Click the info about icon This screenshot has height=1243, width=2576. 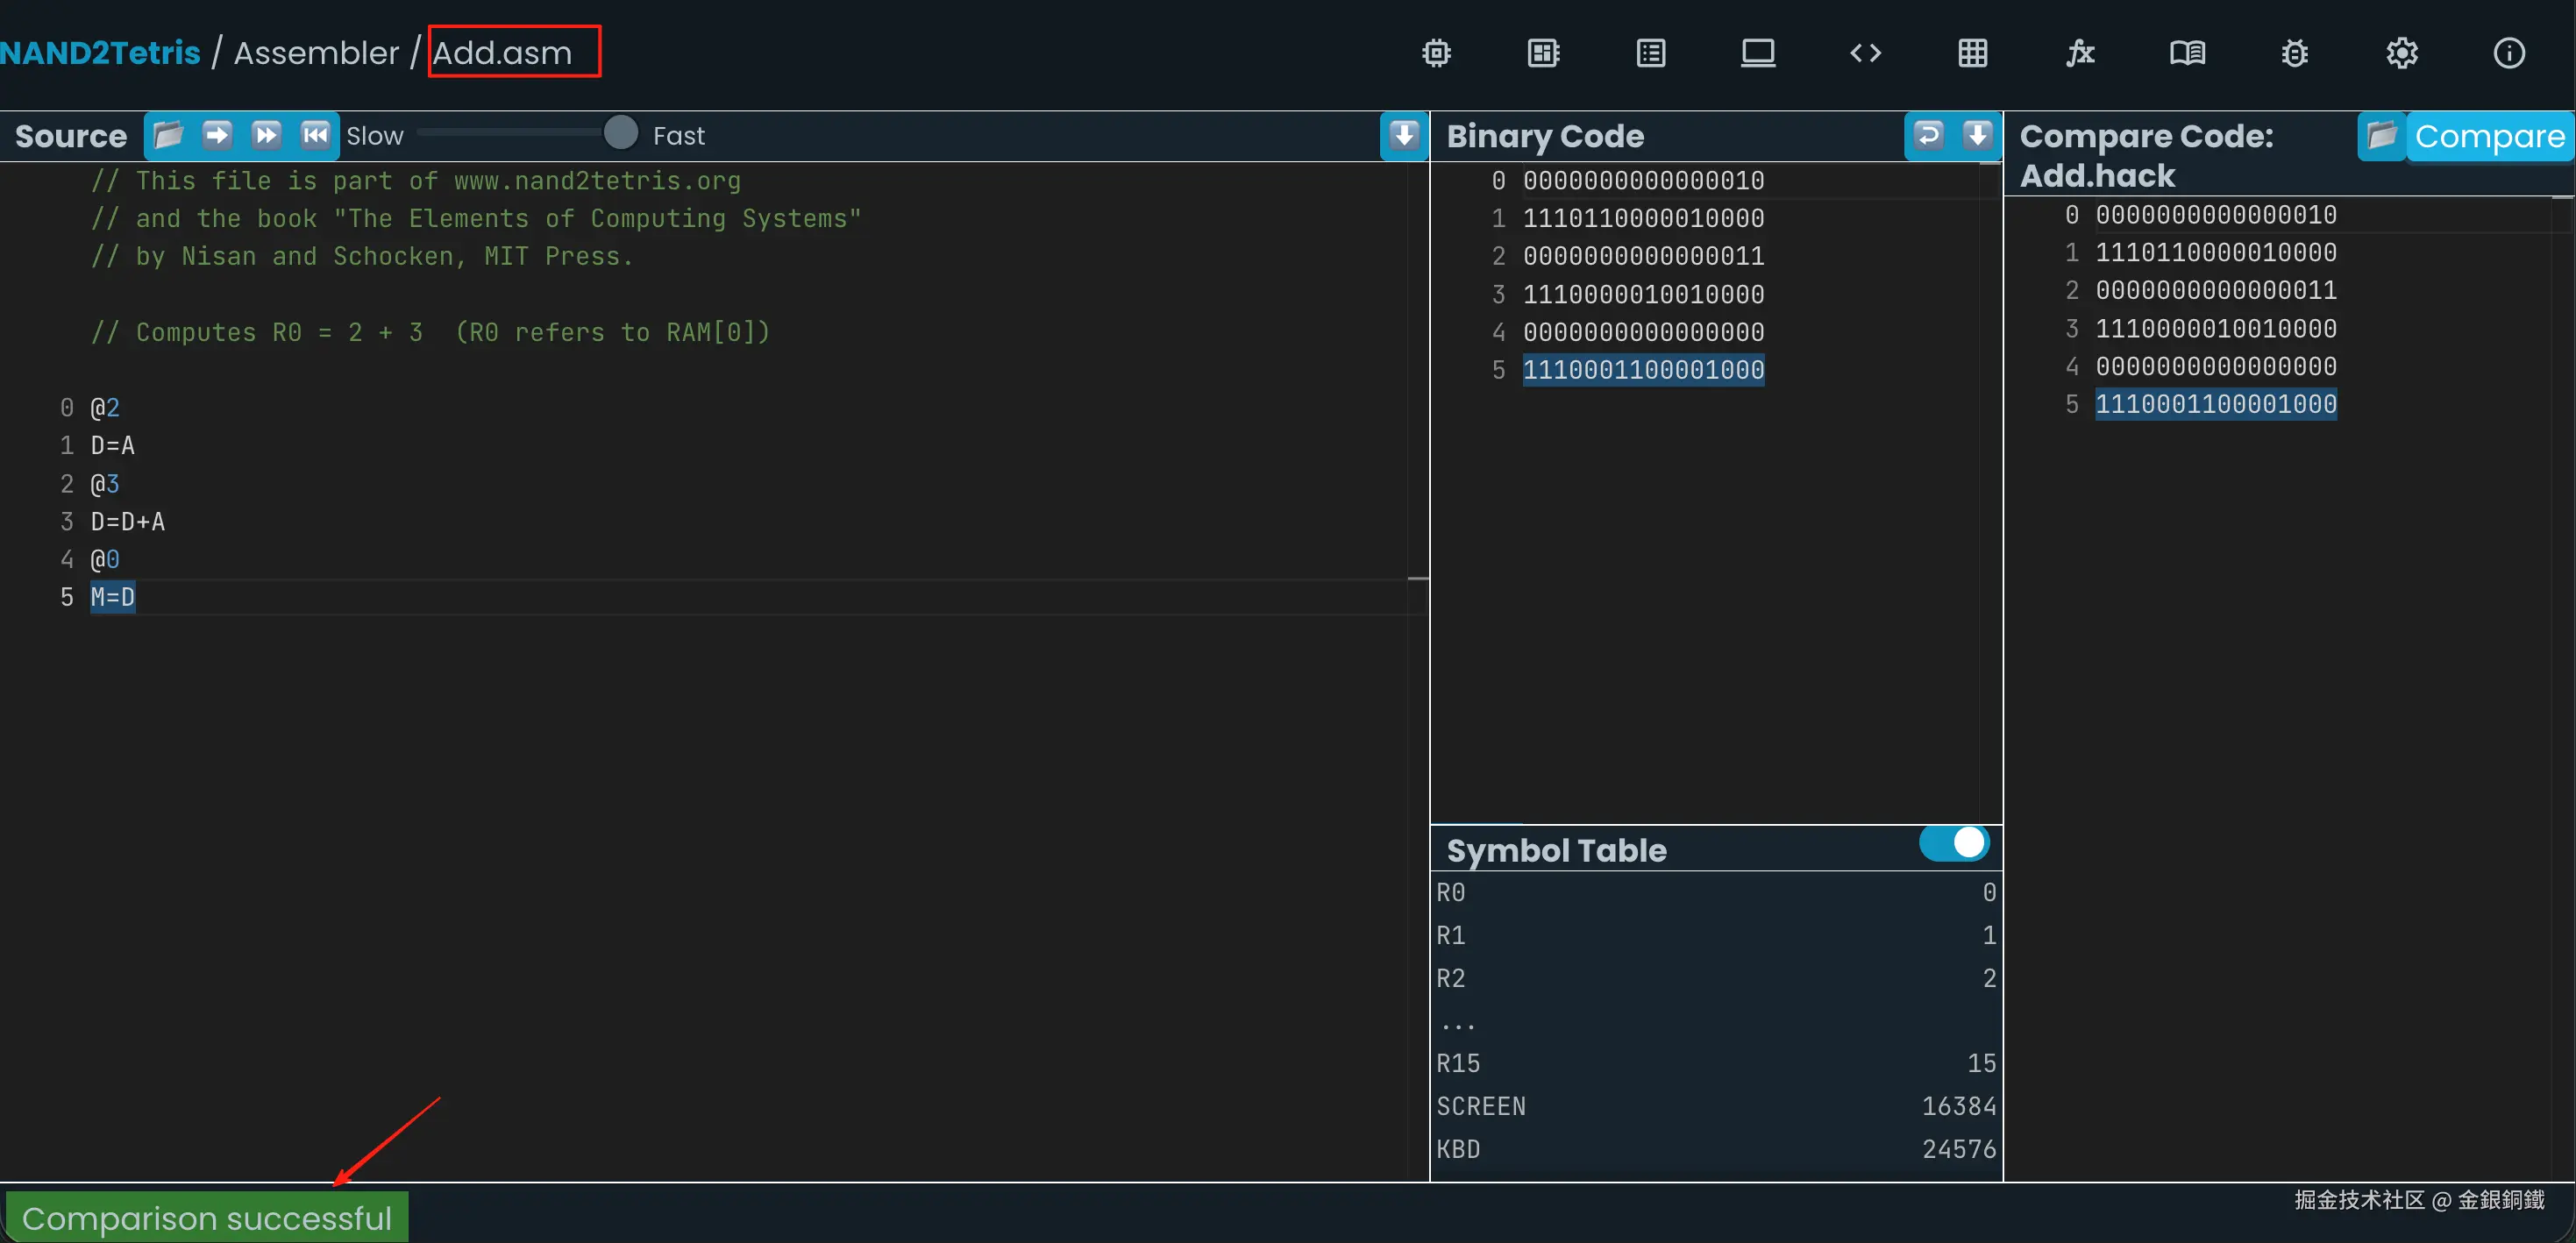[2508, 53]
